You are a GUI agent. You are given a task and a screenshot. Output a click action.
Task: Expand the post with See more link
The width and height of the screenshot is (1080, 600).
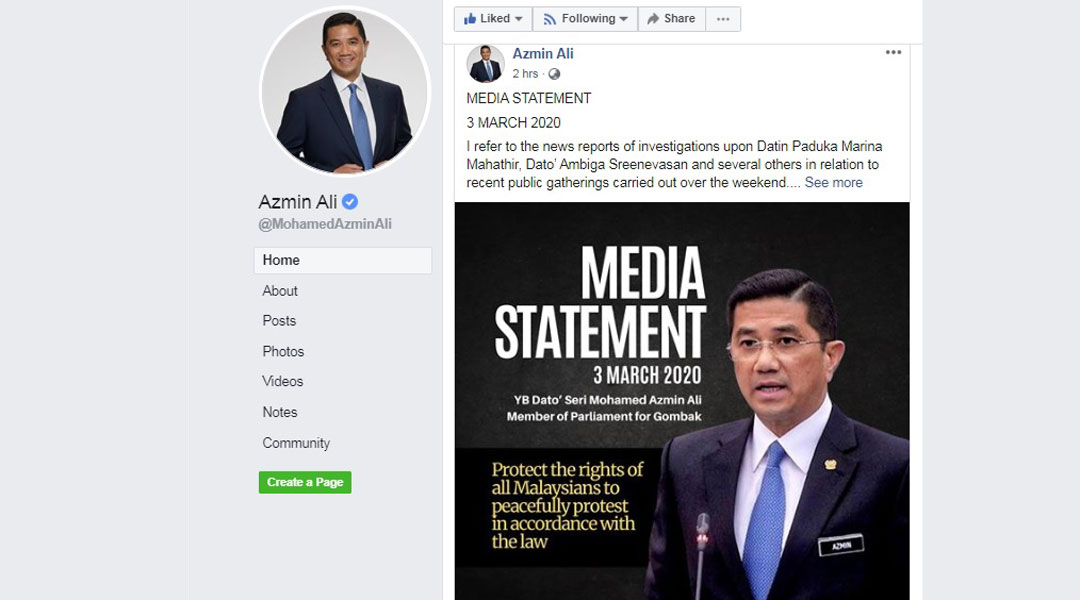pyautogui.click(x=833, y=183)
